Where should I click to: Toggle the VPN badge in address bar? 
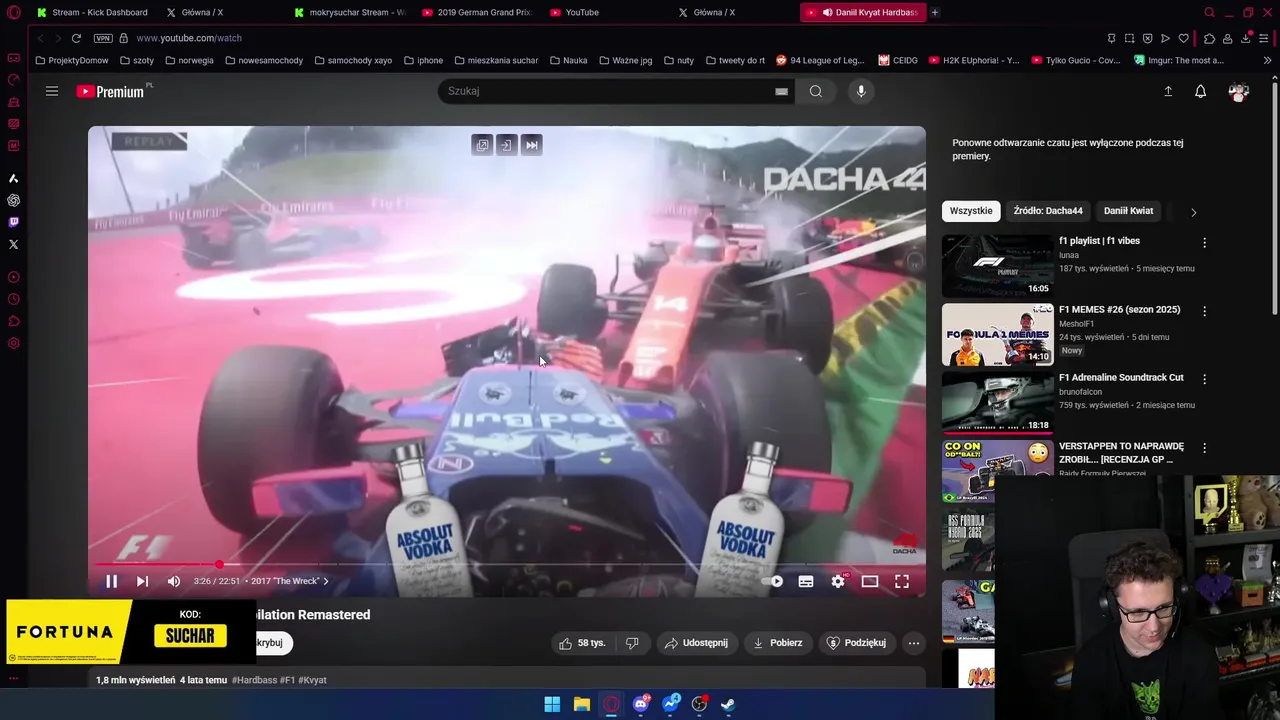coord(103,38)
